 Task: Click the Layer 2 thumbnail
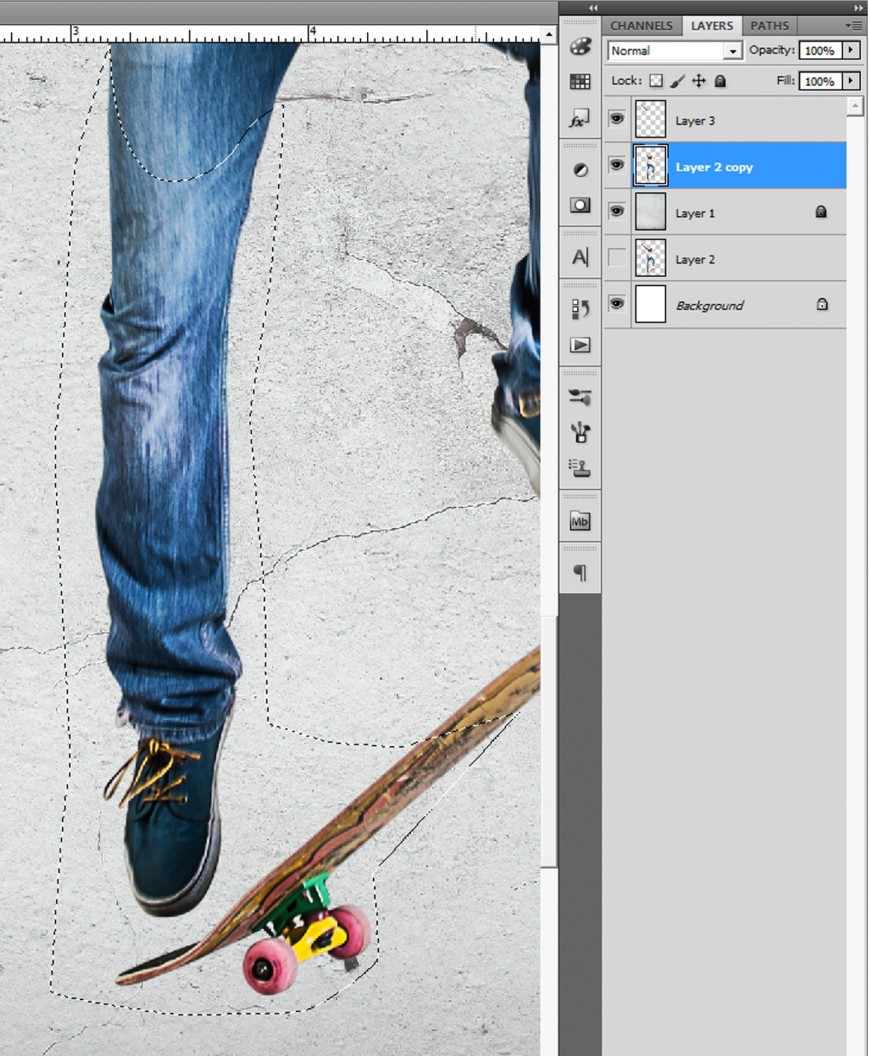pyautogui.click(x=650, y=258)
